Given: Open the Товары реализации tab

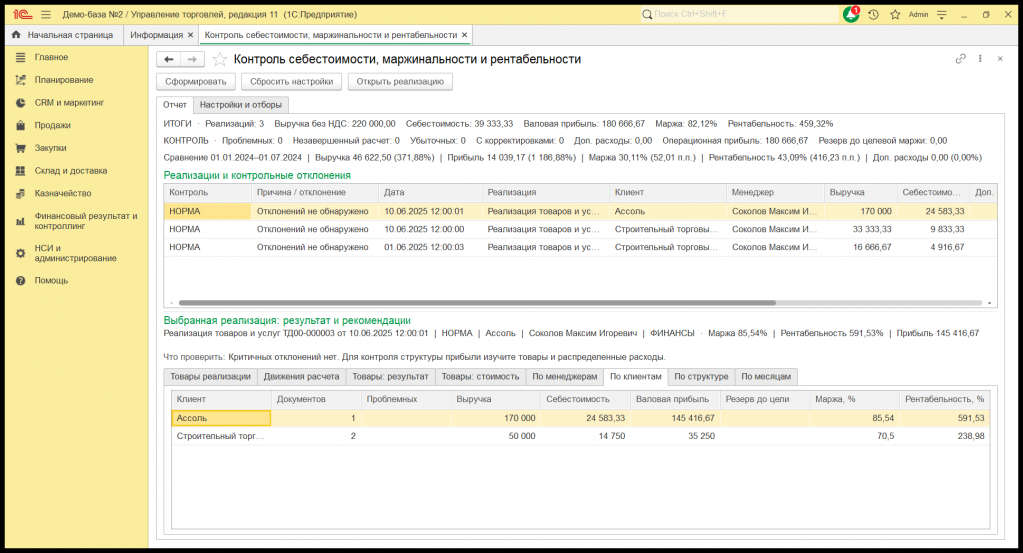Looking at the screenshot, I should pos(210,376).
